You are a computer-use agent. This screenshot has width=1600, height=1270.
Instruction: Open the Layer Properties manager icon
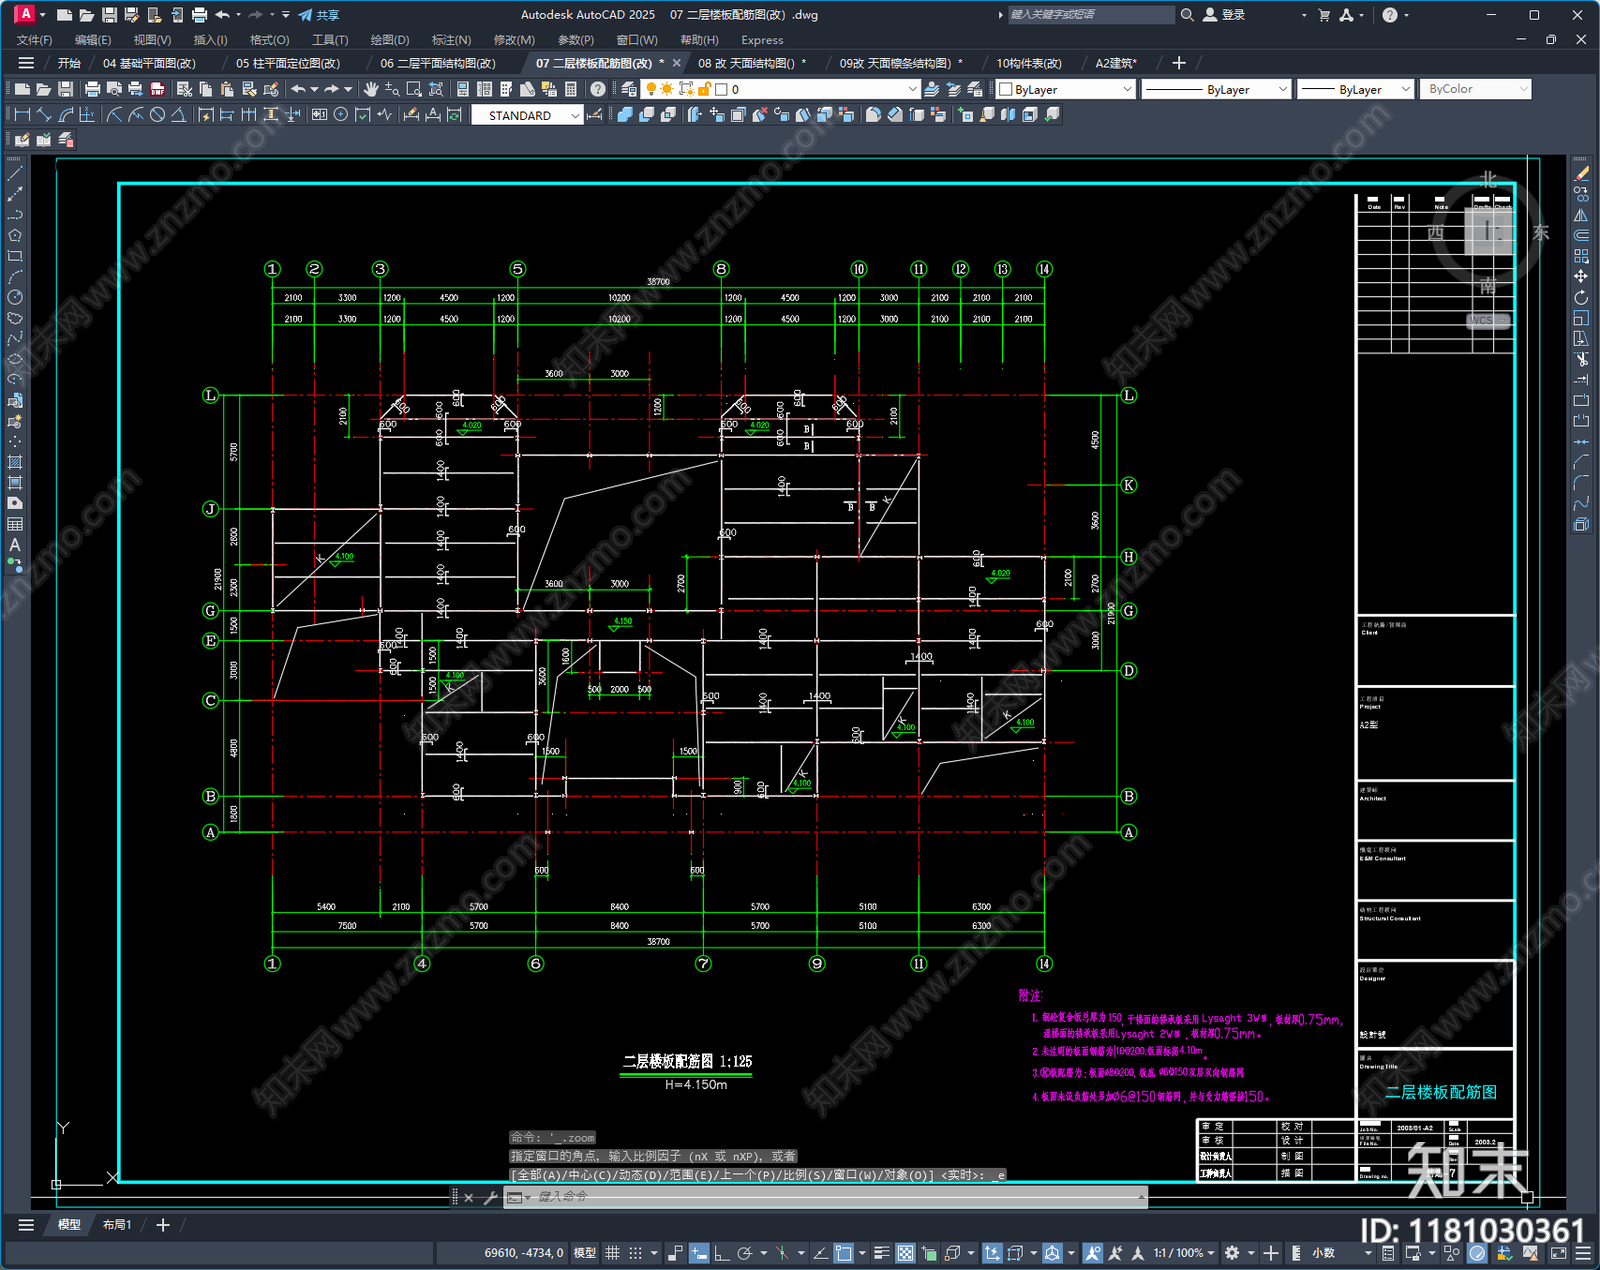629,89
